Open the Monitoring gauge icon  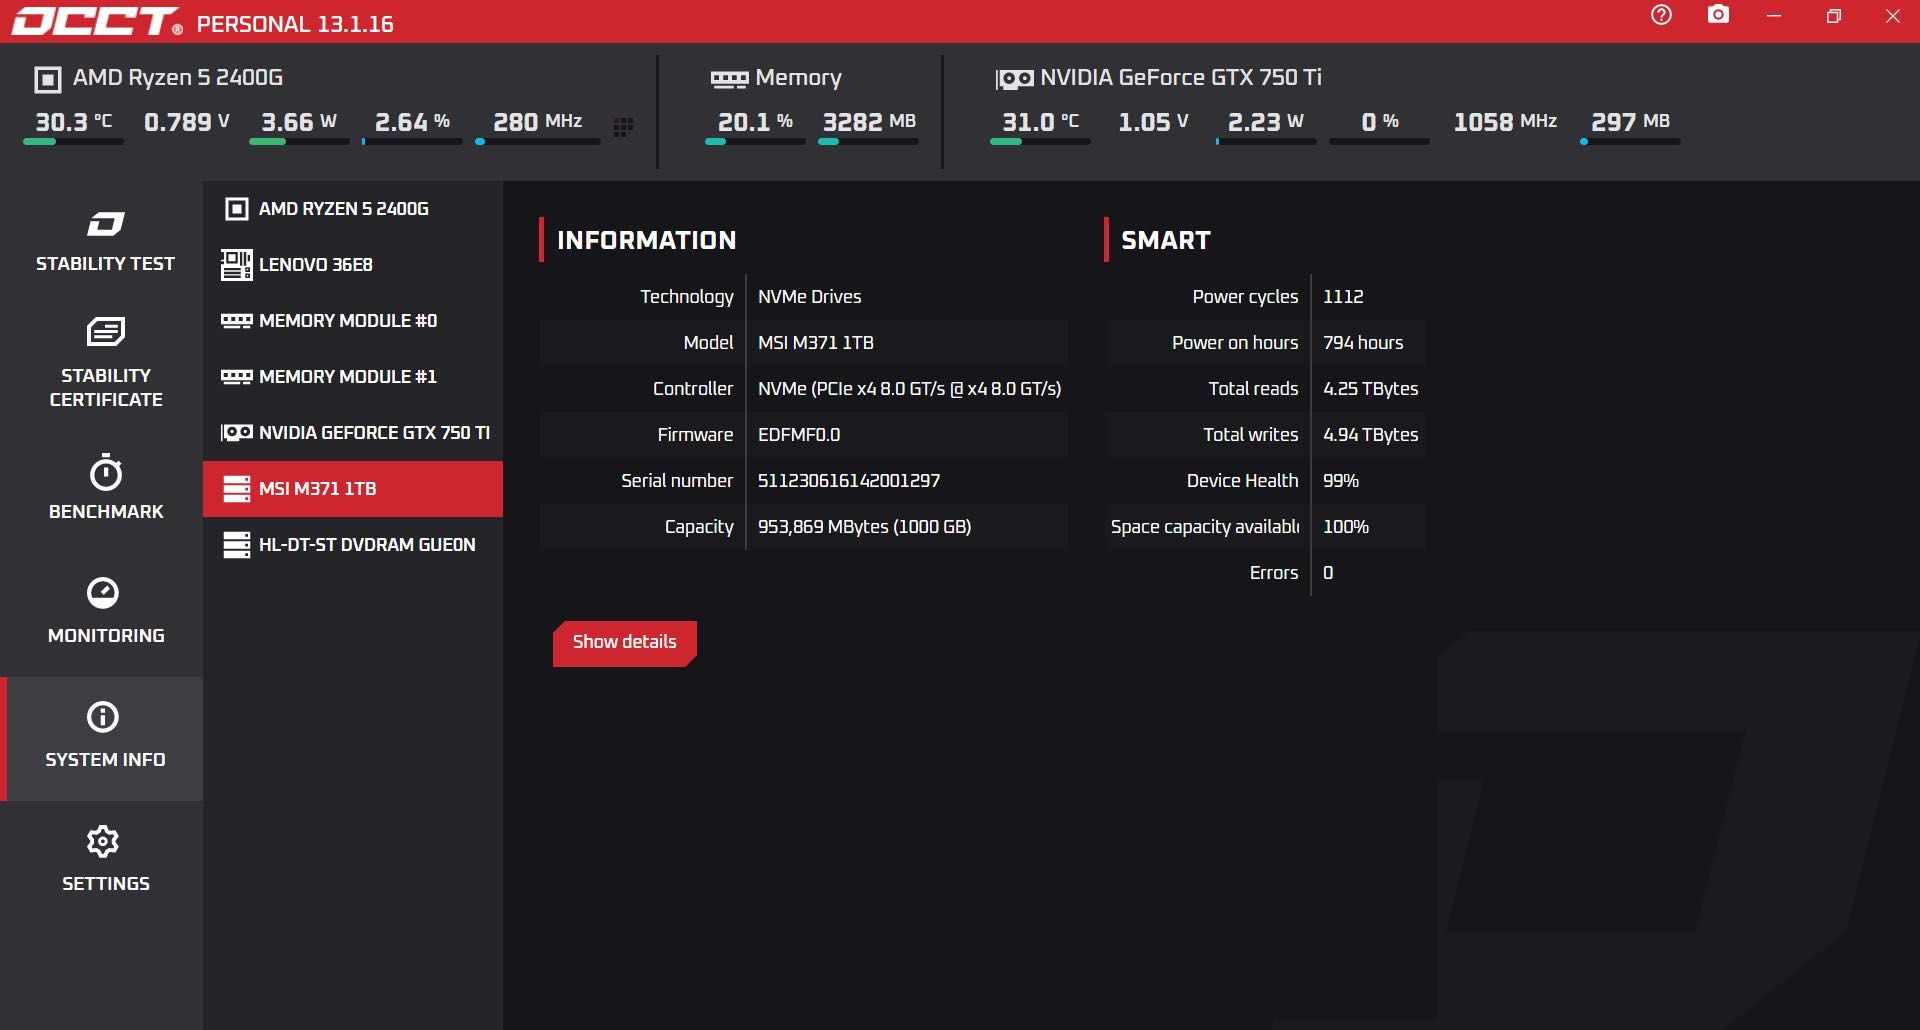click(103, 593)
